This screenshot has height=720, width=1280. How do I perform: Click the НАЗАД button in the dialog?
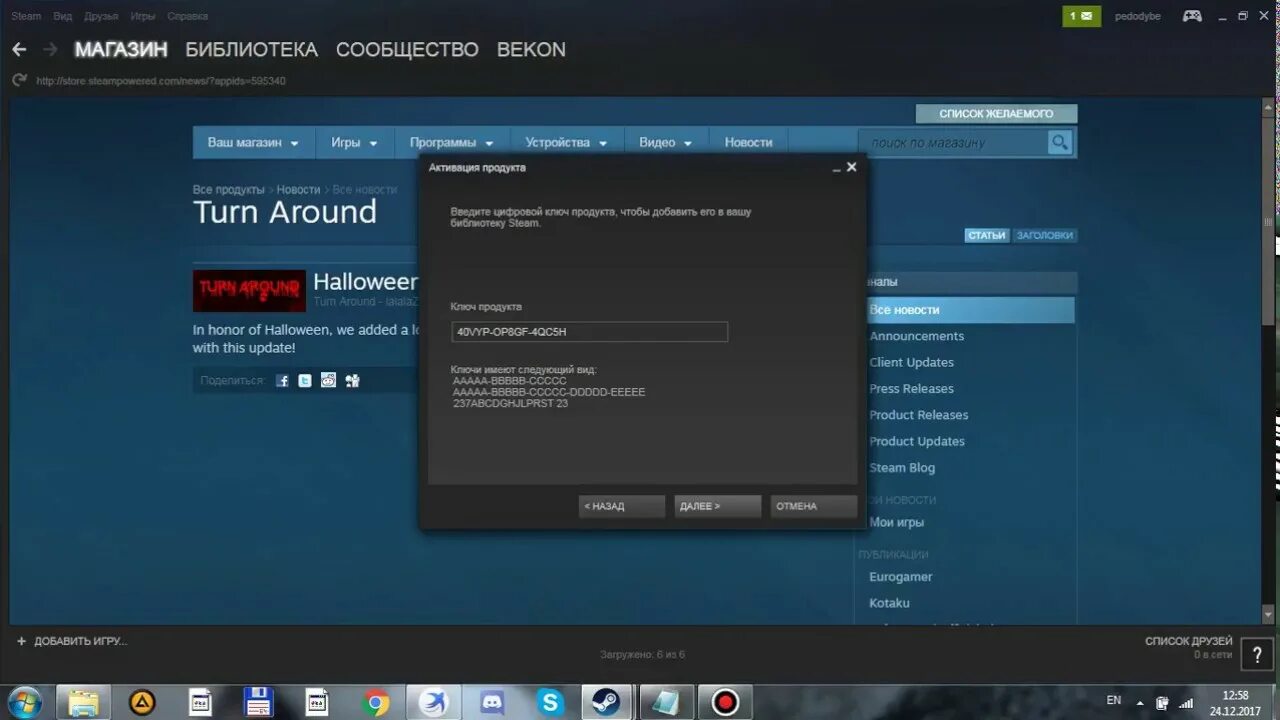pos(622,506)
